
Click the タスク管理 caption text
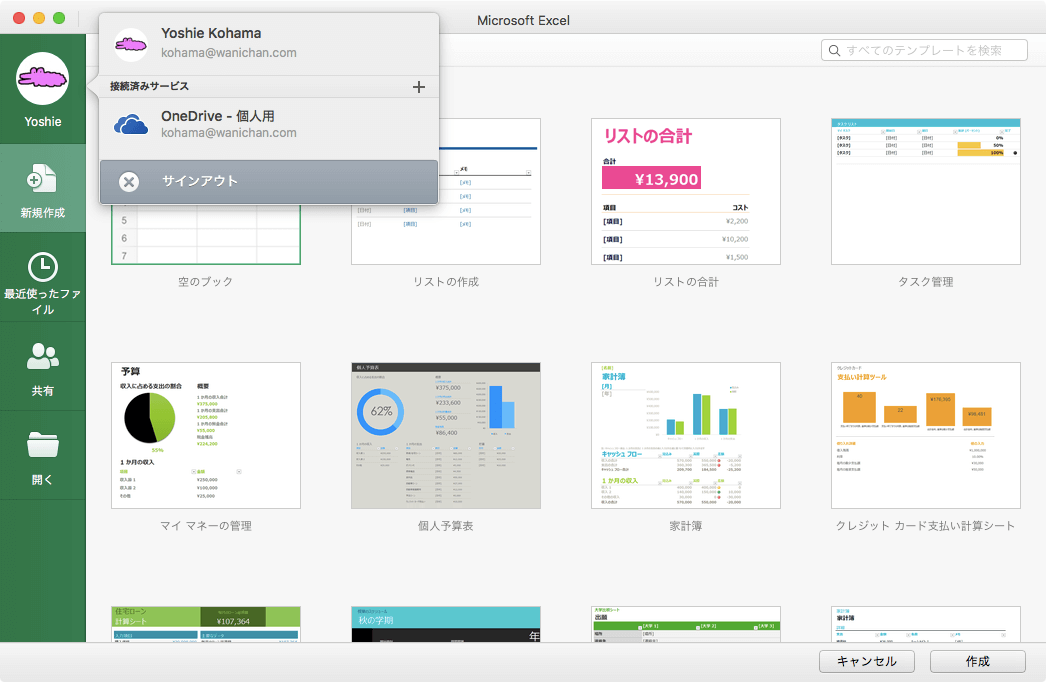[926, 282]
